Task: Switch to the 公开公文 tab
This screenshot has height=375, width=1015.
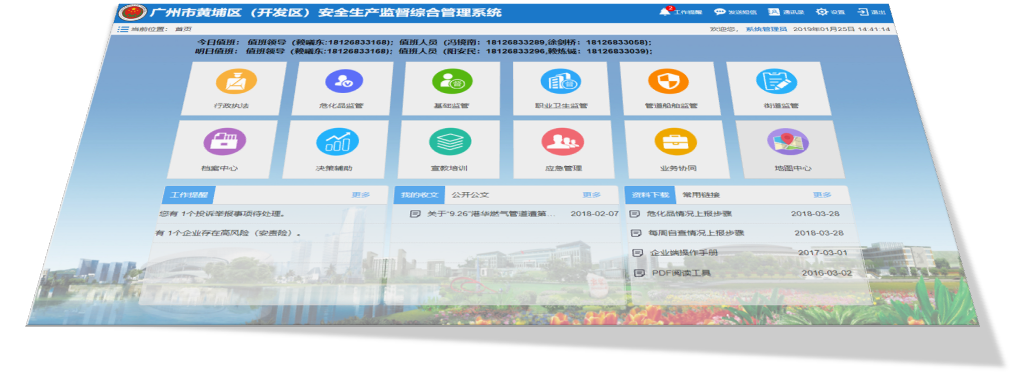Action: click(471, 194)
